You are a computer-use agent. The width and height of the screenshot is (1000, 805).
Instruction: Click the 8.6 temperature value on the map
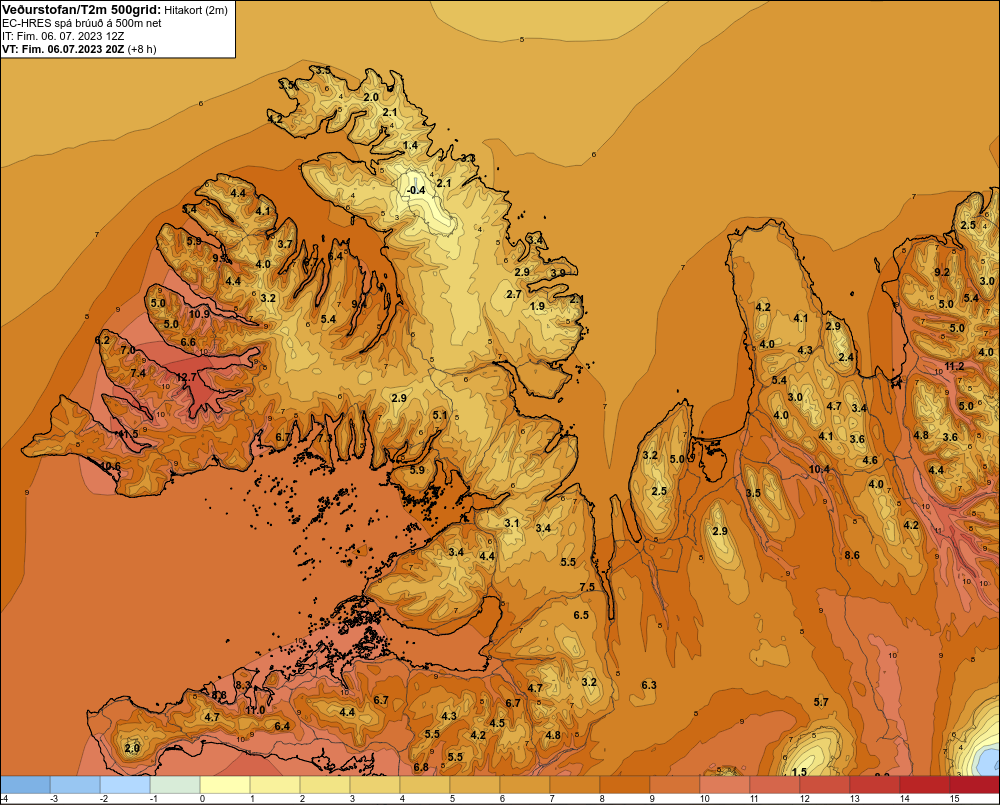coord(852,555)
